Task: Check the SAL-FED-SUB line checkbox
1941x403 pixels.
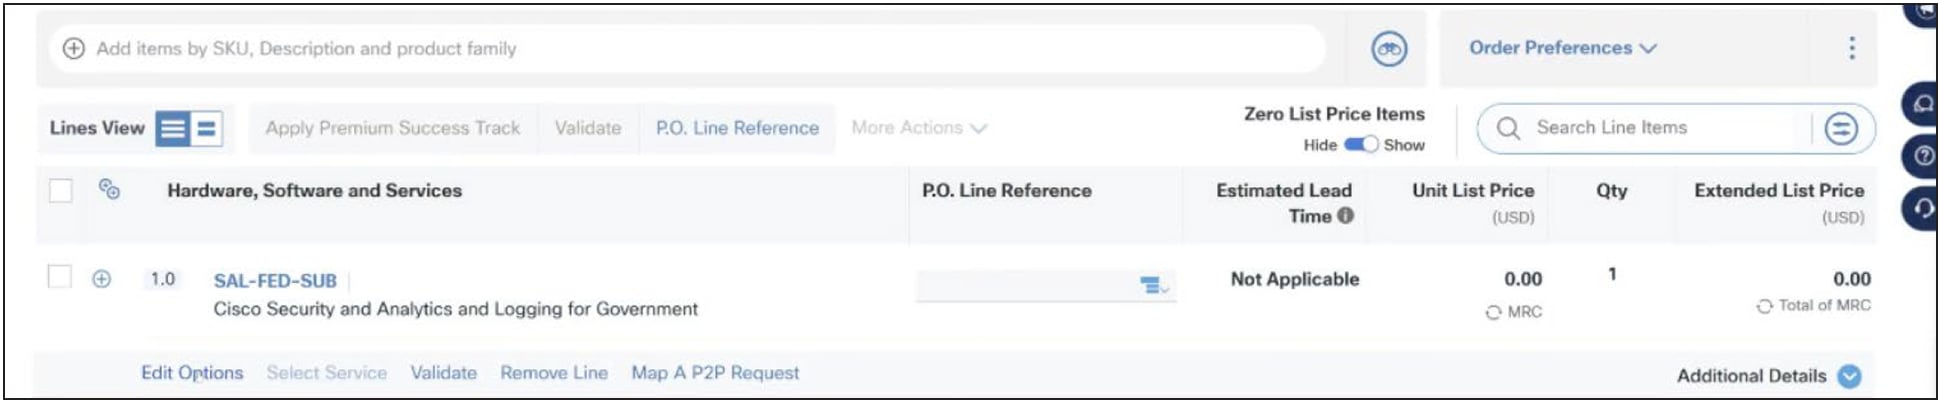Action: point(60,277)
